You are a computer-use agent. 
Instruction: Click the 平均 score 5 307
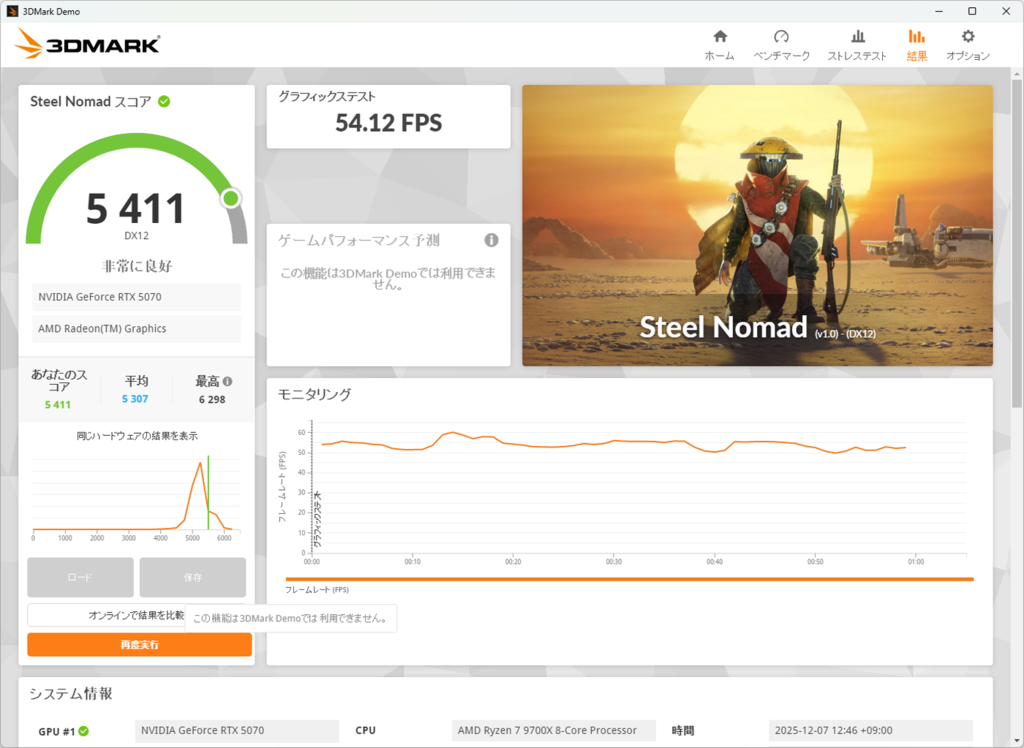pos(135,399)
